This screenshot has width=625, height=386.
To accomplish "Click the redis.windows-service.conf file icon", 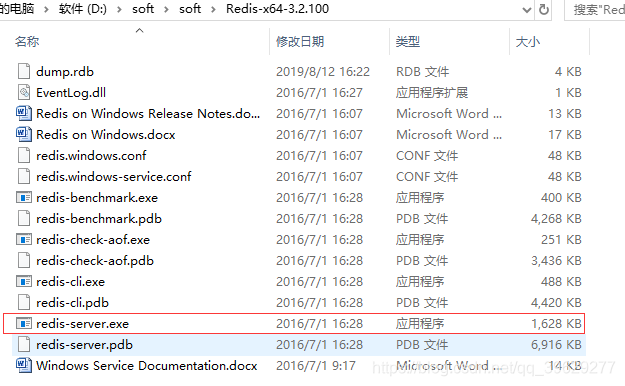I will 24,176.
